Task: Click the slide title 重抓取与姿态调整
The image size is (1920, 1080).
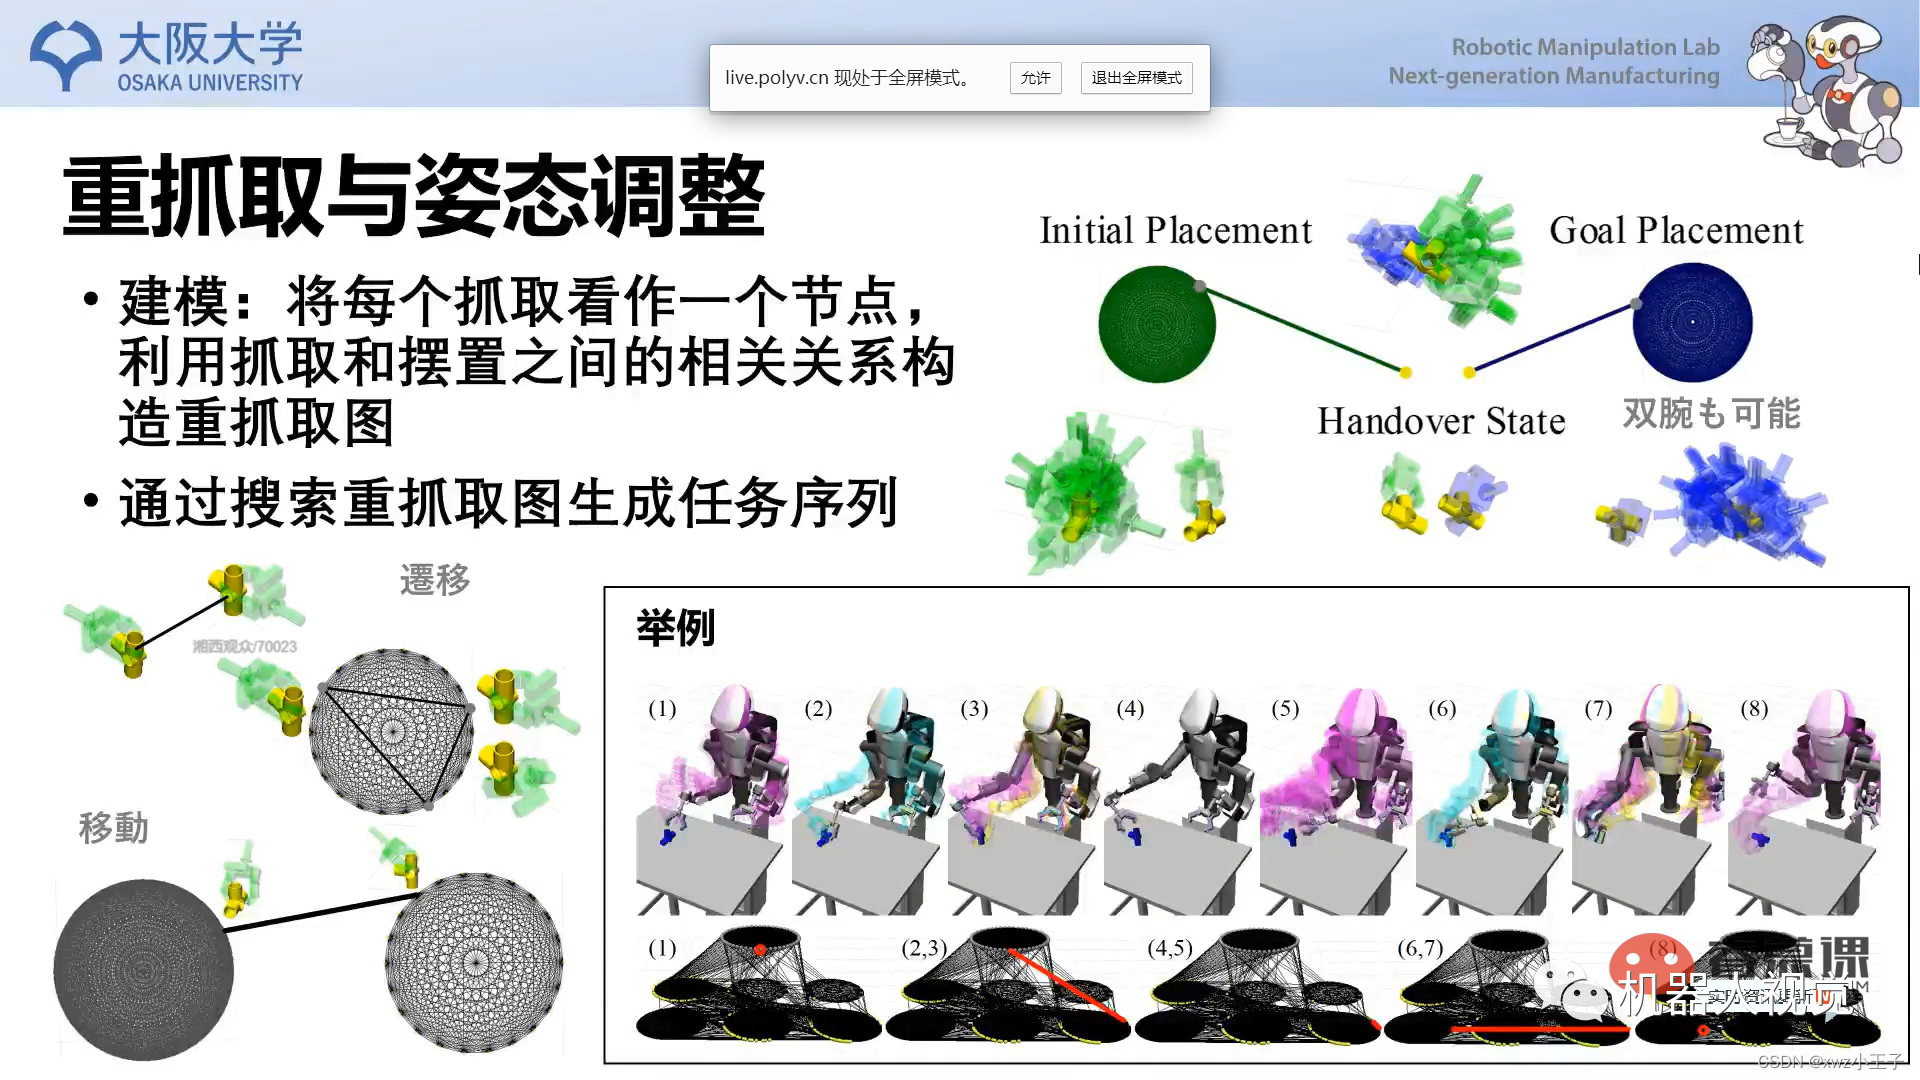Action: tap(414, 196)
